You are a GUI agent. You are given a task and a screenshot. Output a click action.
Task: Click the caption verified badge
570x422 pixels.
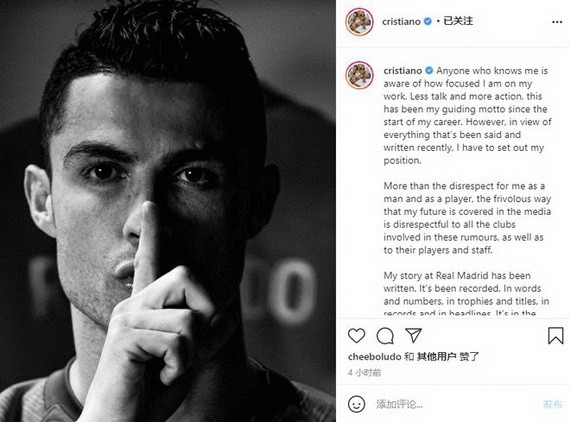[x=429, y=71]
